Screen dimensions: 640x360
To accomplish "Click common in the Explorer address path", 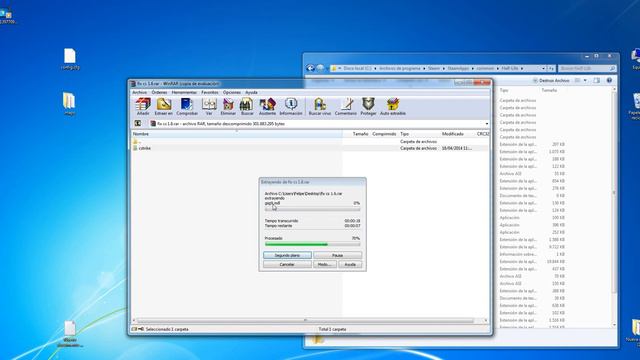I will pyautogui.click(x=485, y=68).
